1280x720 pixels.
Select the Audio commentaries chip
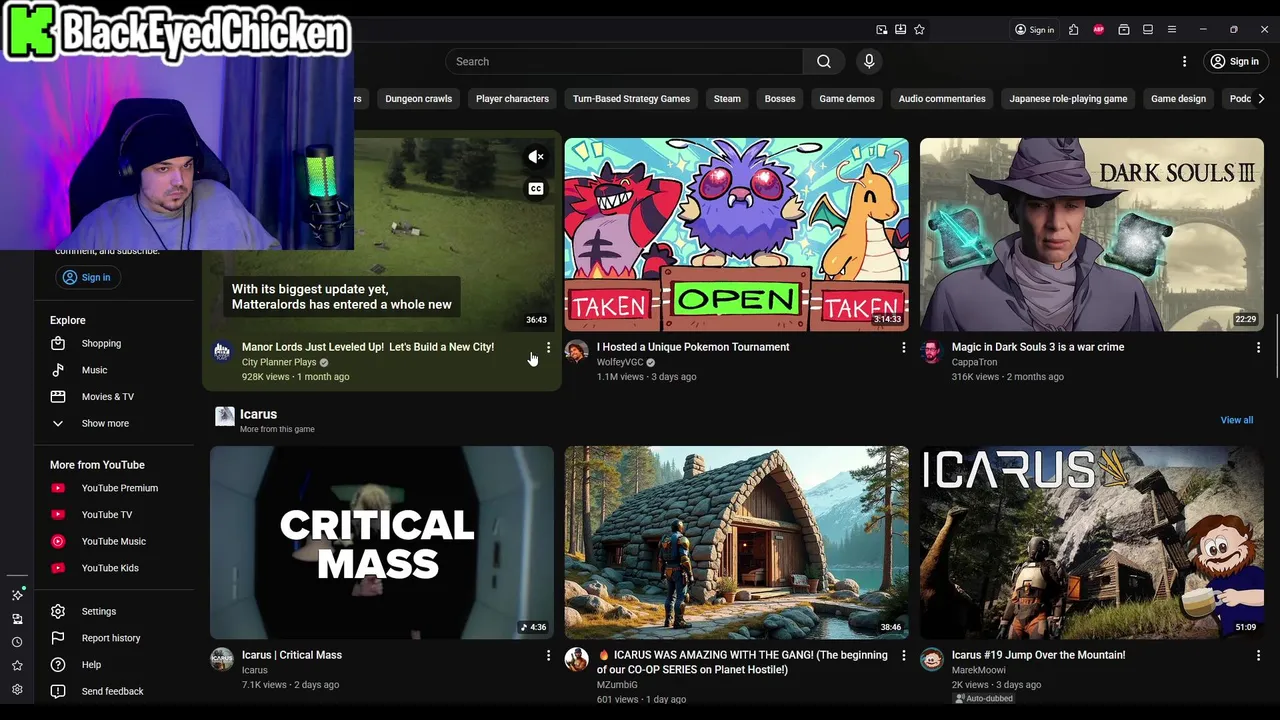[942, 98]
